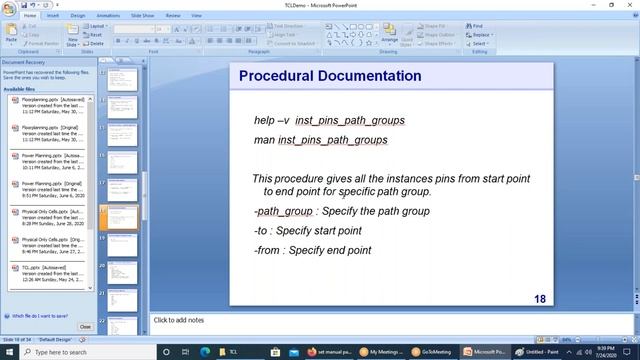Click the spell check icon in status bar
640x360 pixels.
coord(82,340)
